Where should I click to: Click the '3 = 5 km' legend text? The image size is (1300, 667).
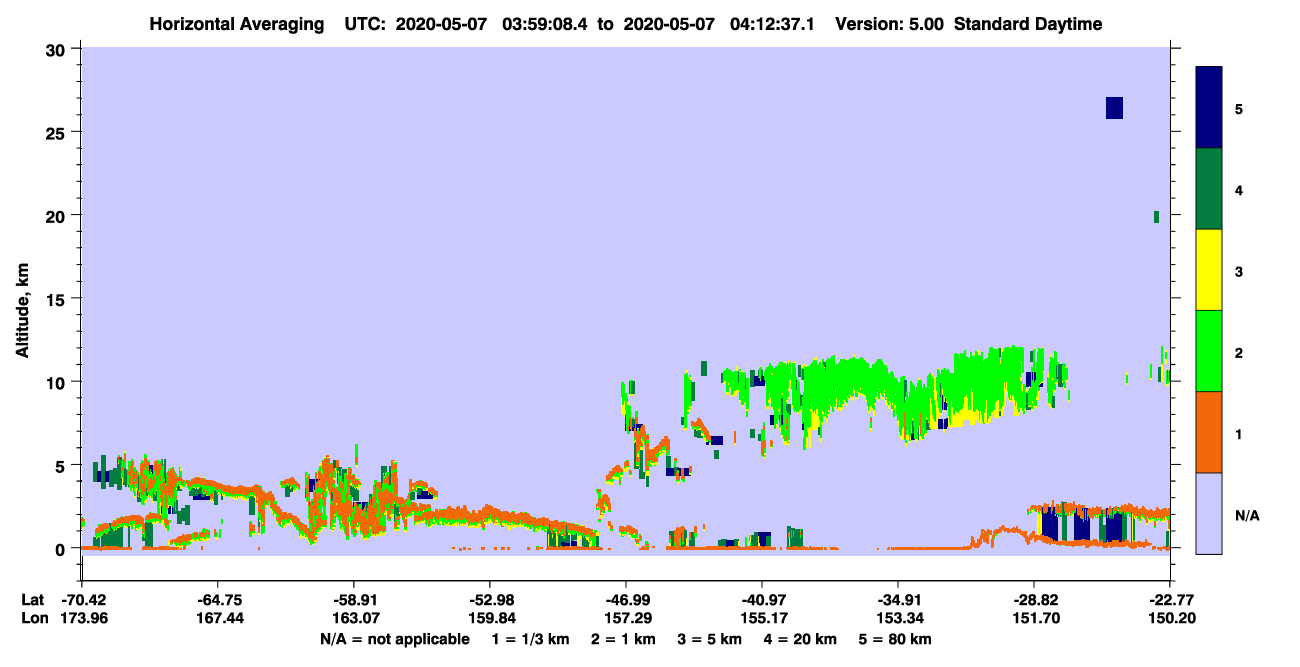pyautogui.click(x=709, y=639)
